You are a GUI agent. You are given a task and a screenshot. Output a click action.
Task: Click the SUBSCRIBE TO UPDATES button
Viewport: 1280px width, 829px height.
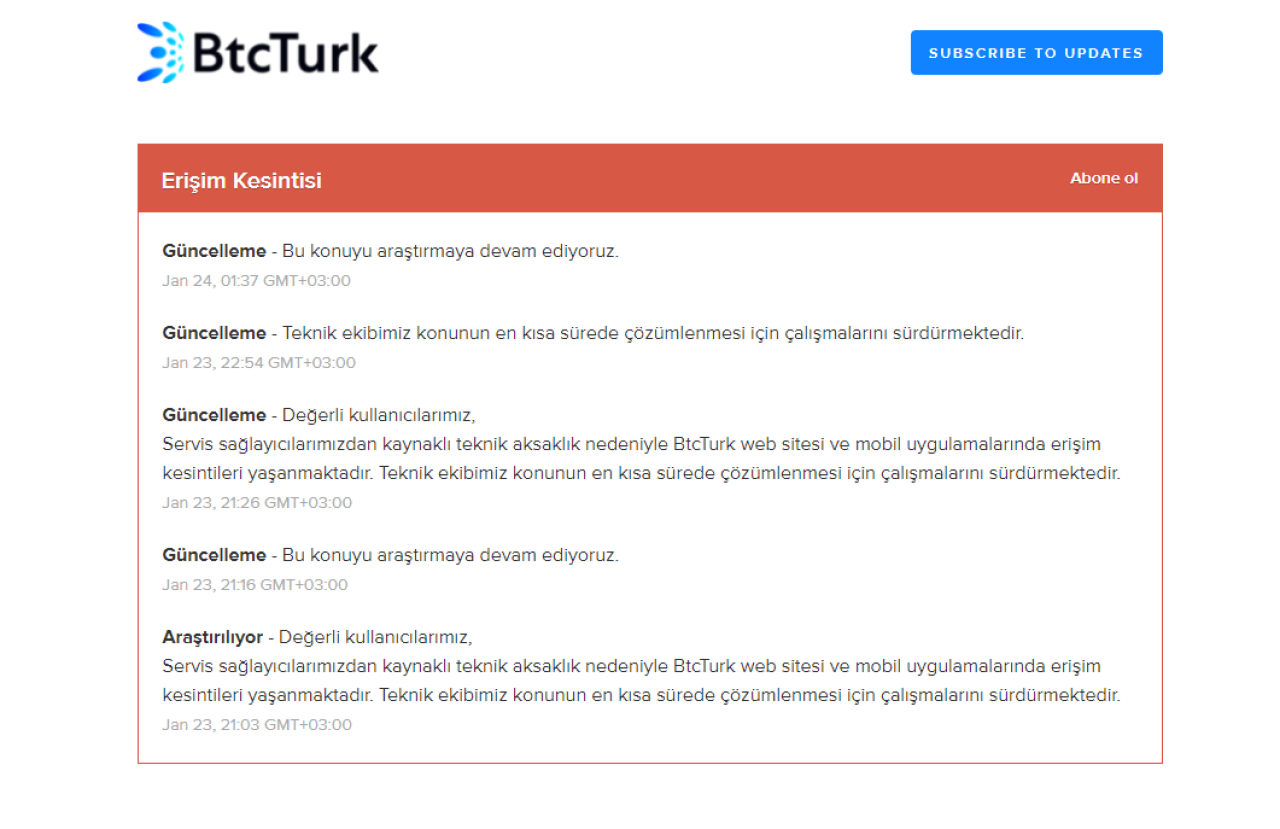click(x=1036, y=52)
